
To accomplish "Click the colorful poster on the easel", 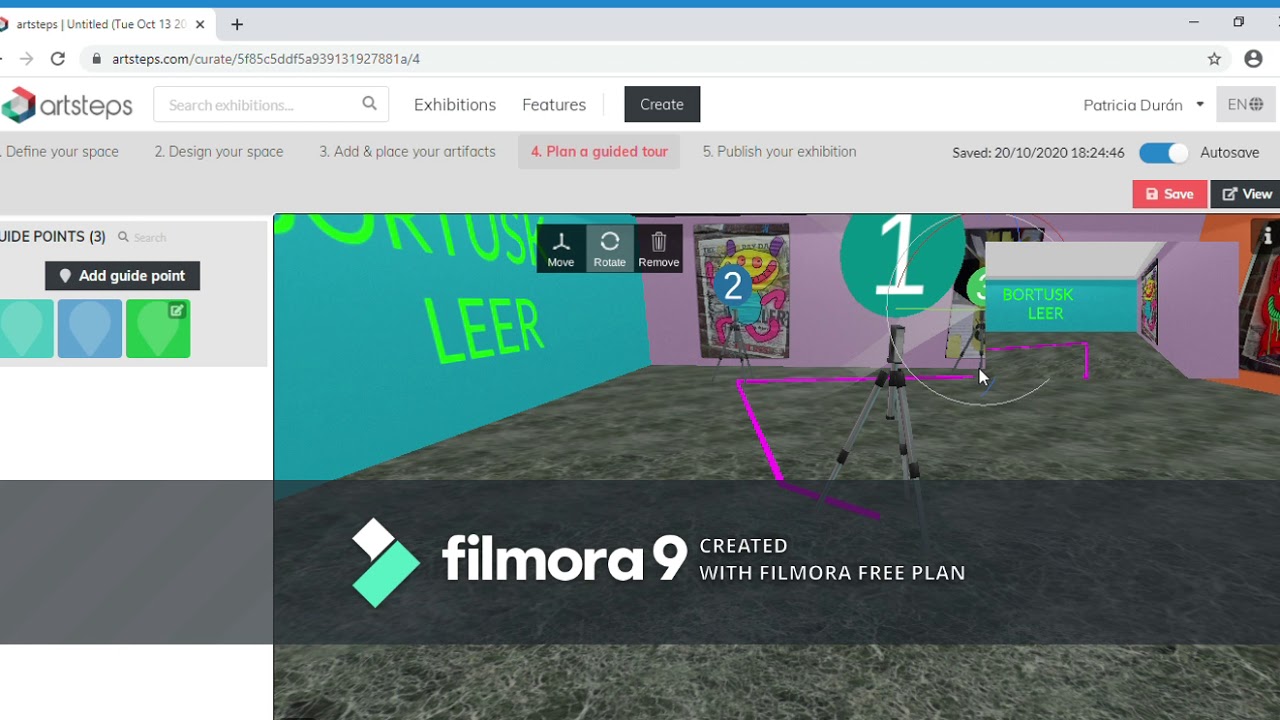I will (742, 291).
